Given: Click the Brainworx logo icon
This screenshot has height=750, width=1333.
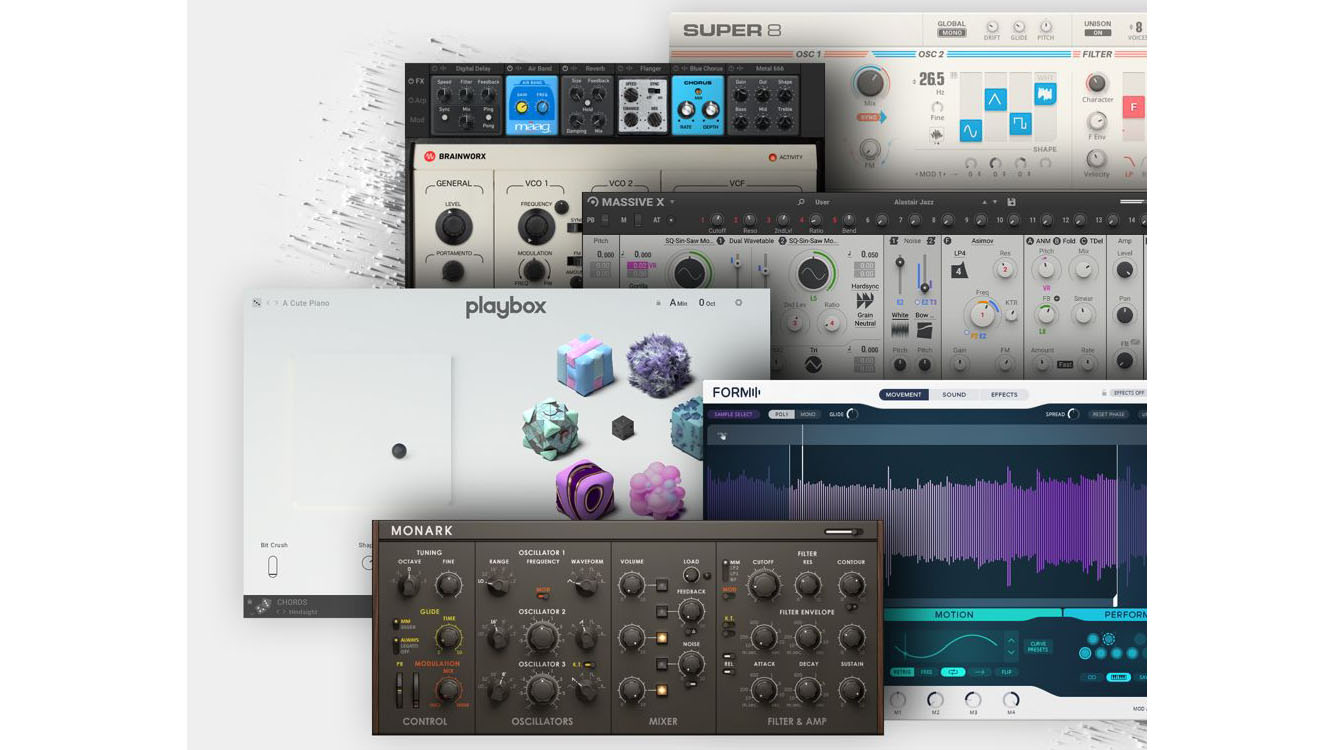Looking at the screenshot, I should point(430,156).
